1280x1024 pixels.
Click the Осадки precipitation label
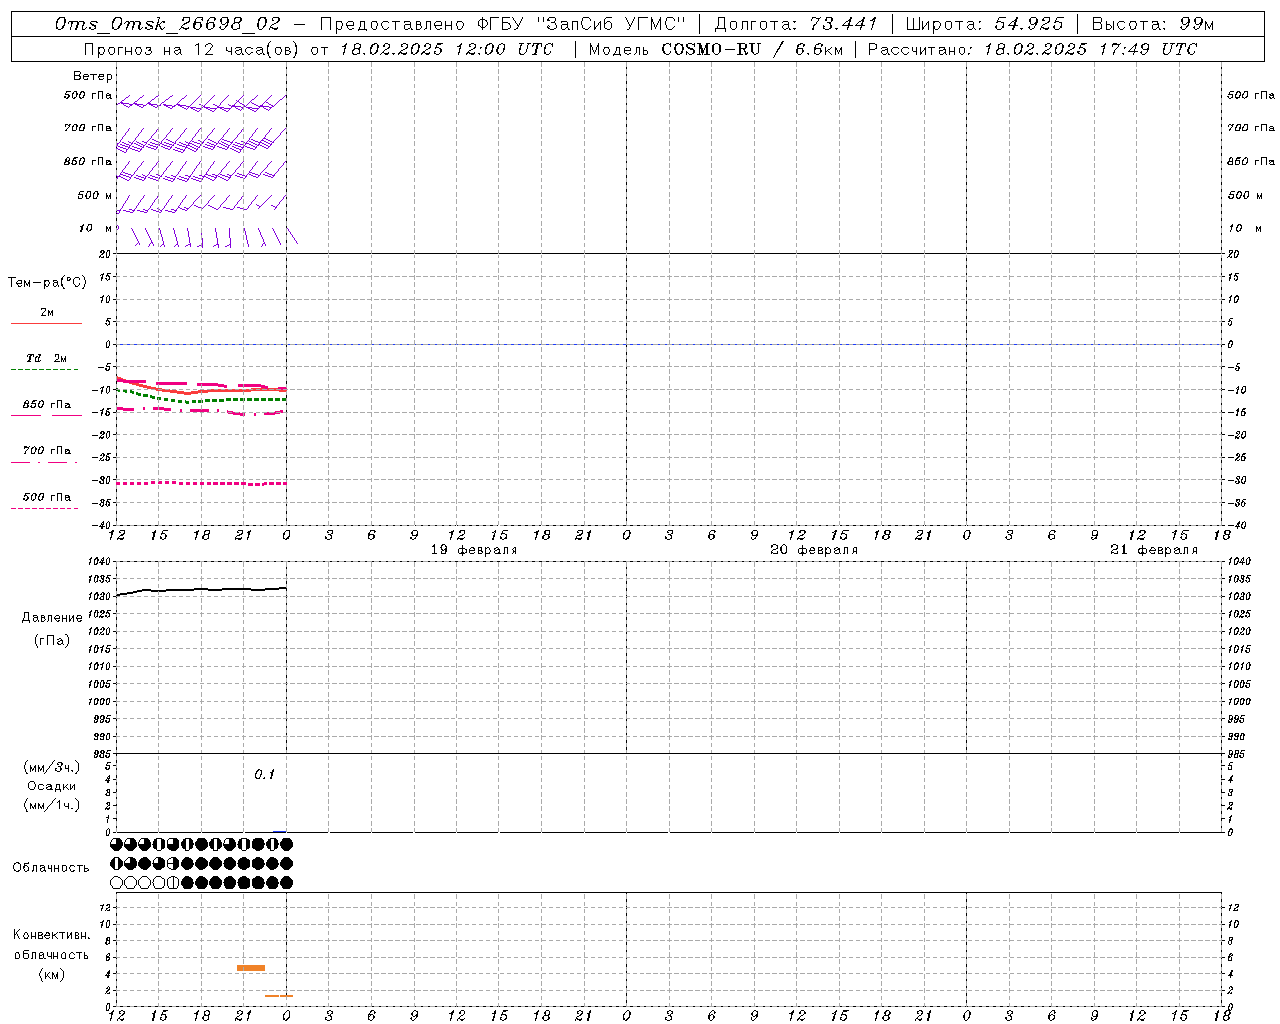point(51,786)
